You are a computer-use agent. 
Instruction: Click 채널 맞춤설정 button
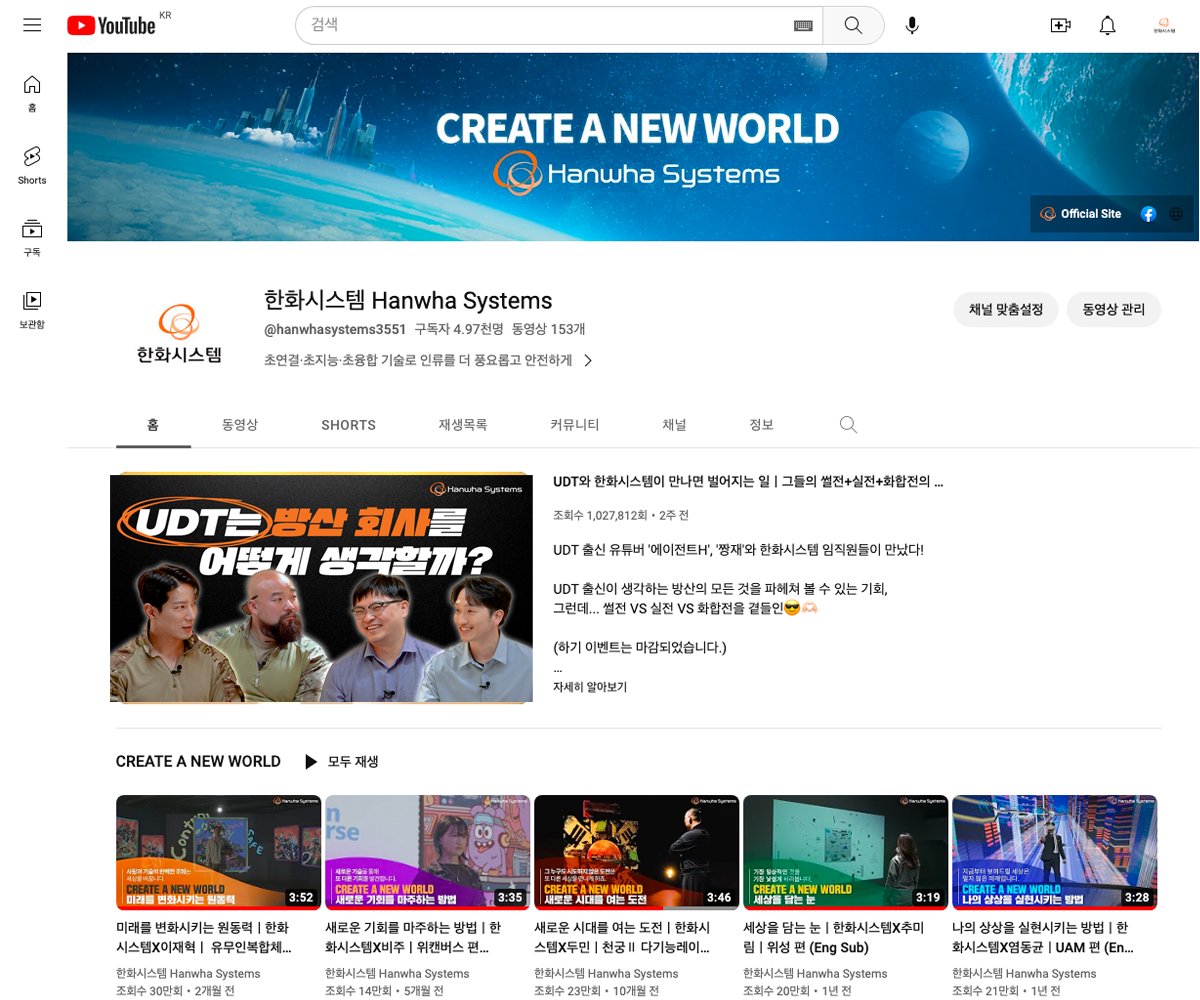(1006, 310)
